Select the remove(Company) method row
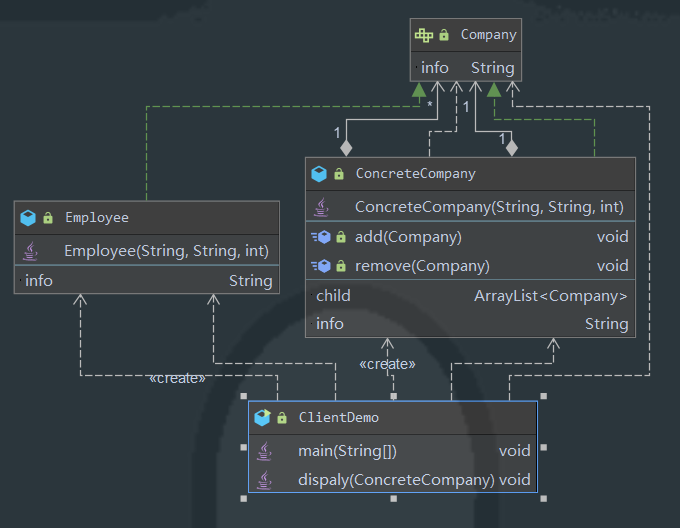This screenshot has width=680, height=528. (471, 266)
